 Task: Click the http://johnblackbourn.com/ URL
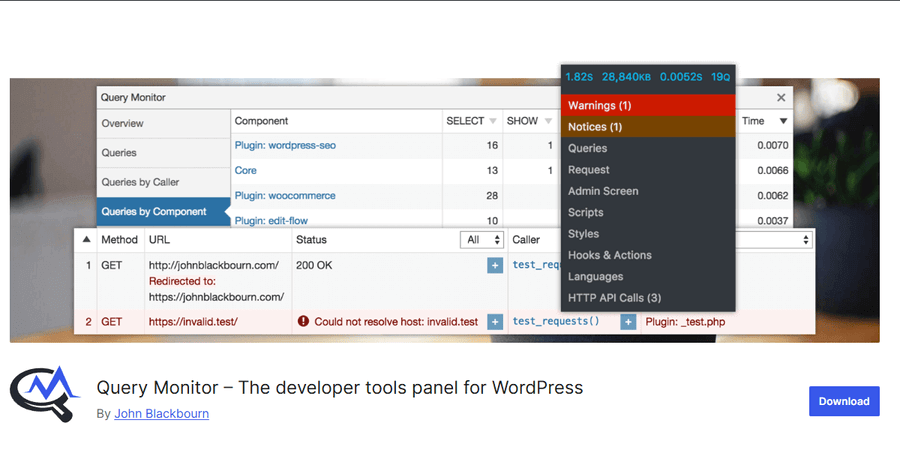tap(214, 265)
